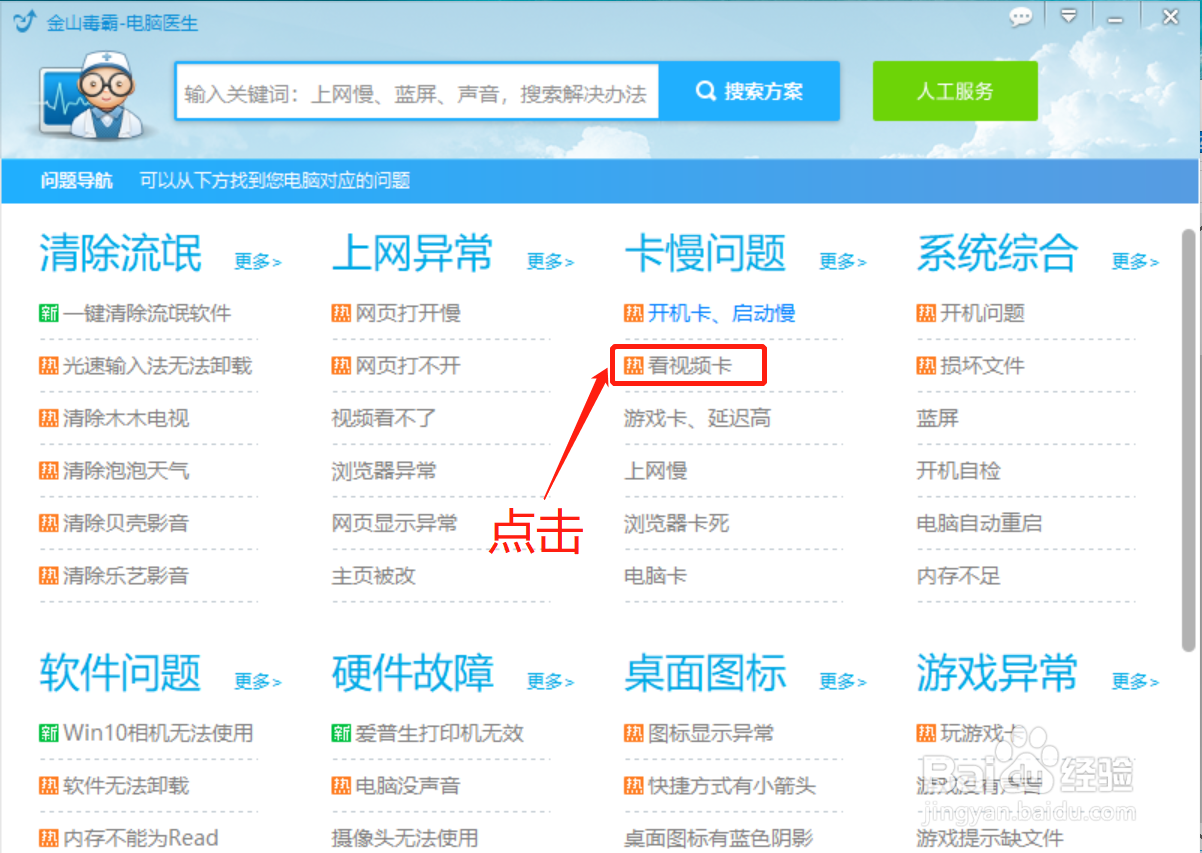
Task: Open feedback via the speech bubble icon
Action: (x=1021, y=17)
